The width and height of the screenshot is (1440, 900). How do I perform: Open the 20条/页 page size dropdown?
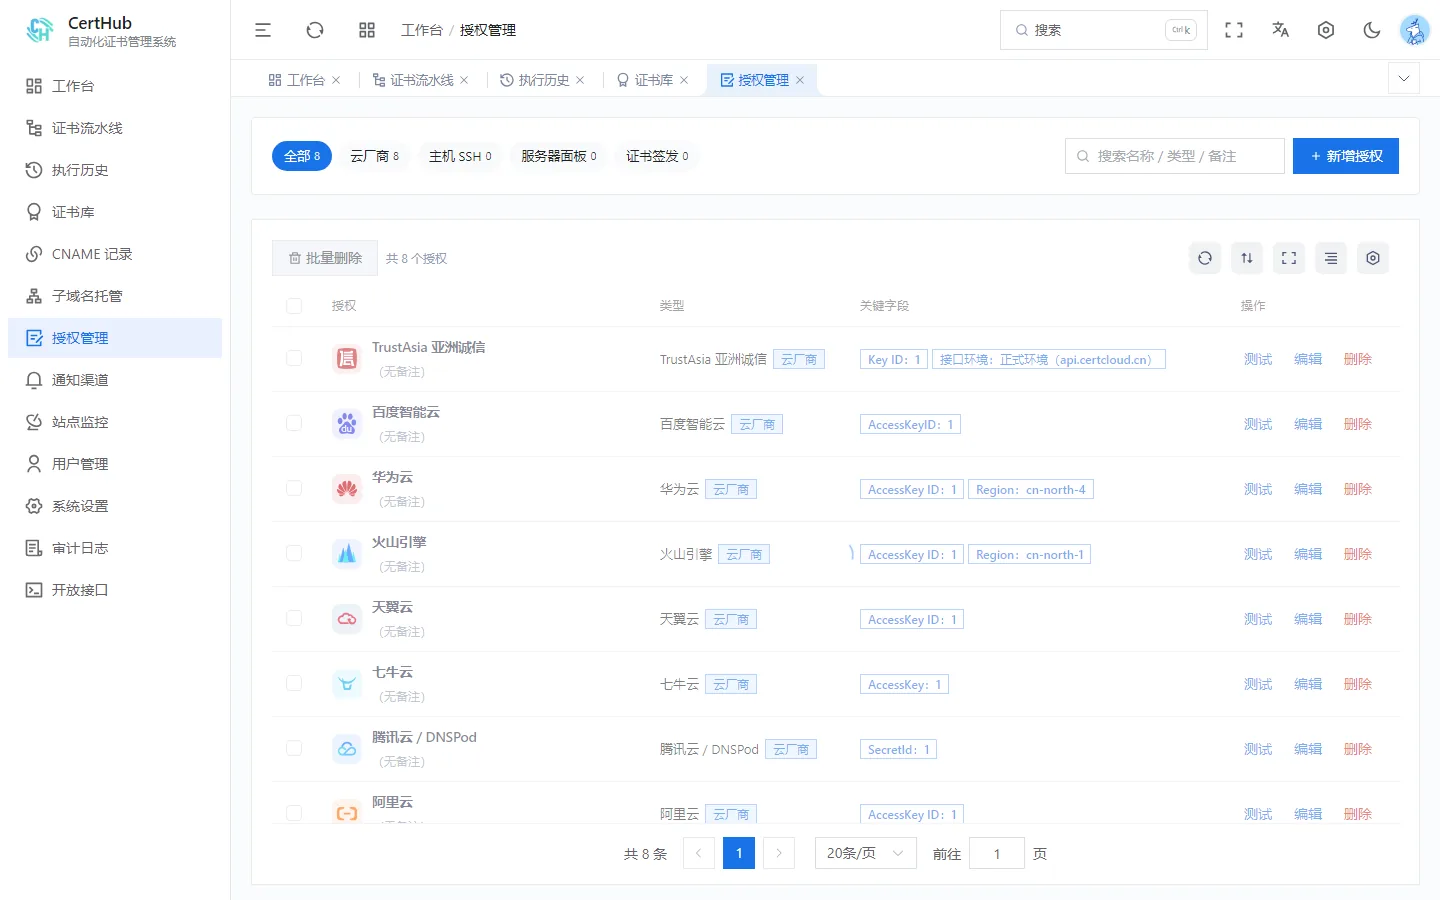pyautogui.click(x=866, y=853)
